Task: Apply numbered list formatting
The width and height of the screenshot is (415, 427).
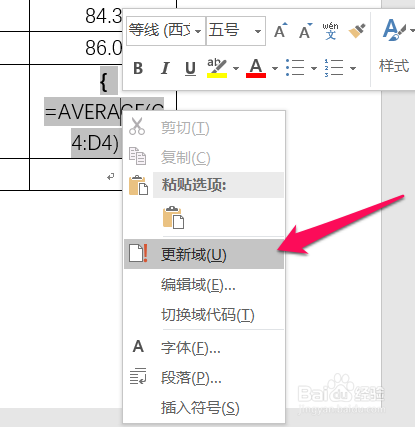Action: pos(334,68)
